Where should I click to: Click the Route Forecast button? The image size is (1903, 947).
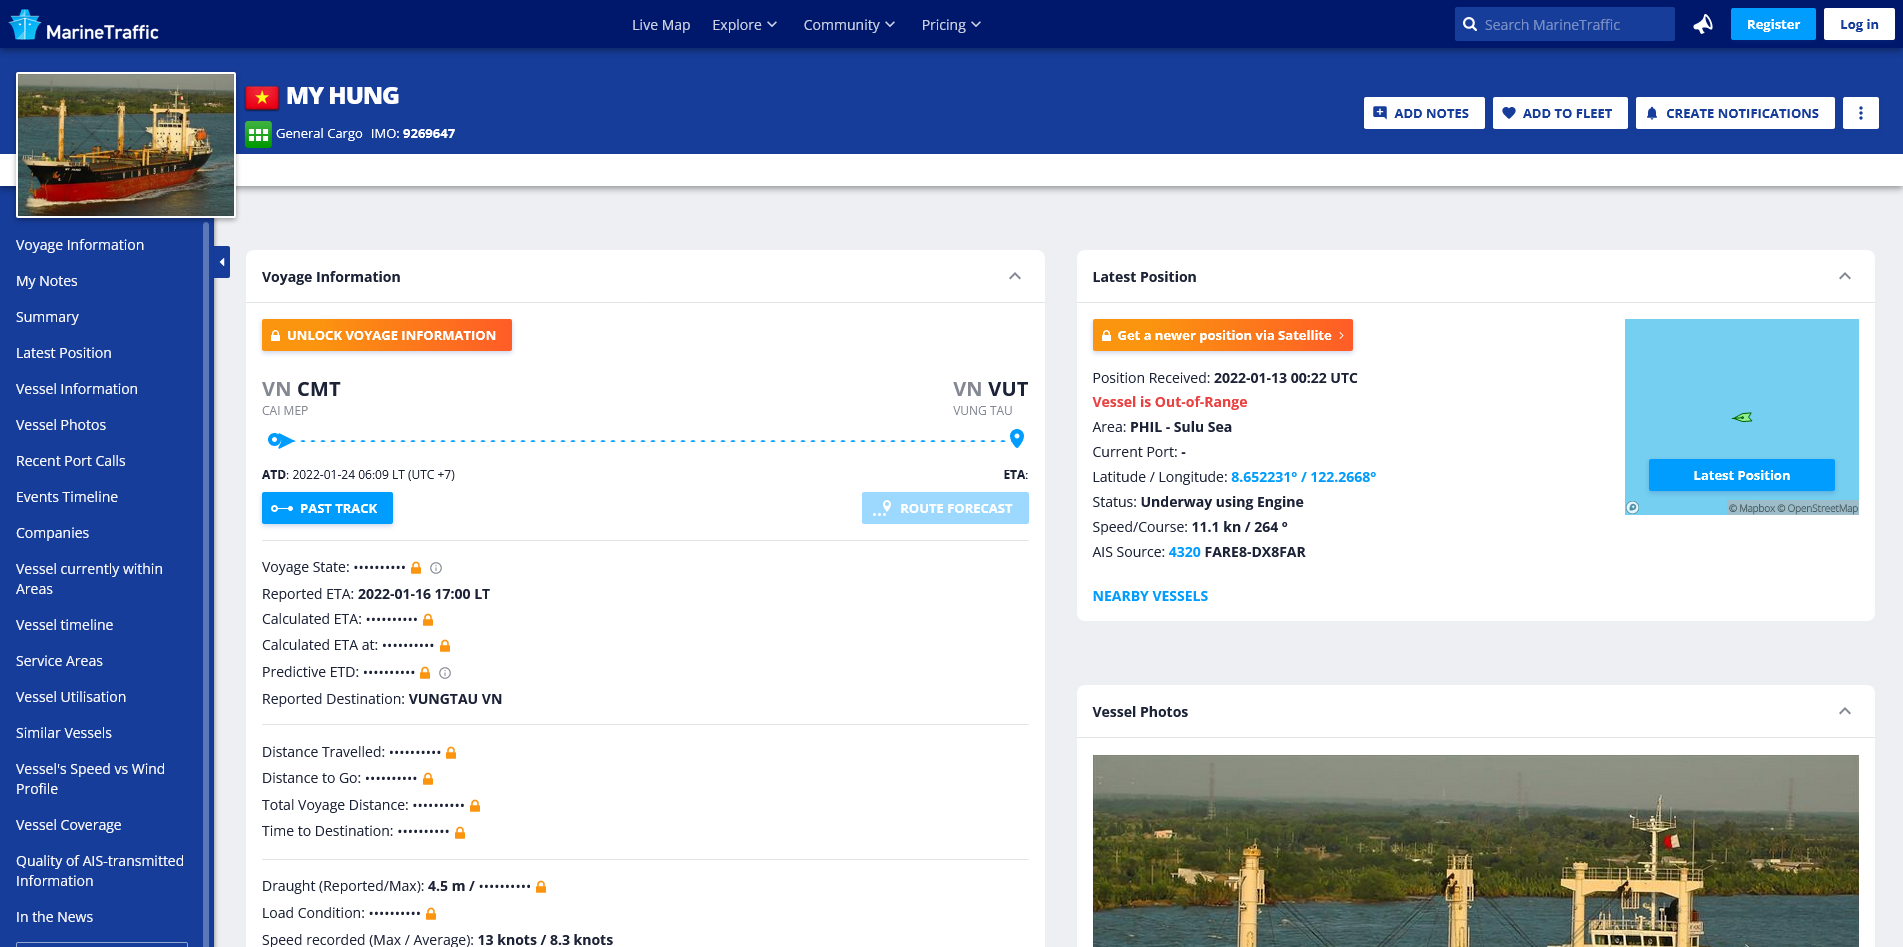pyautogui.click(x=945, y=508)
